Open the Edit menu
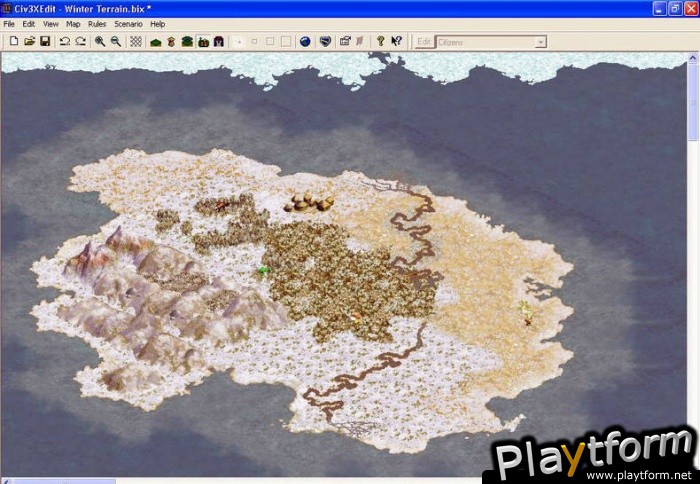 [x=29, y=24]
